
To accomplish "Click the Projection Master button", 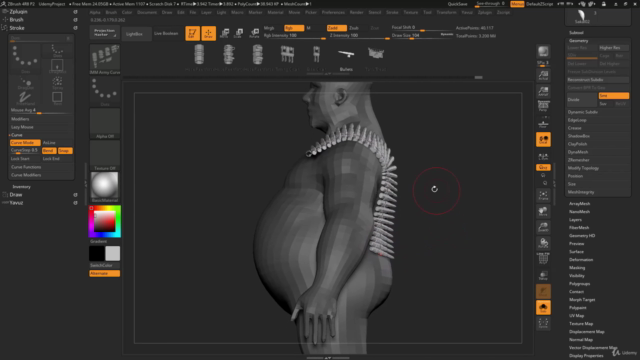I will pos(104,33).
